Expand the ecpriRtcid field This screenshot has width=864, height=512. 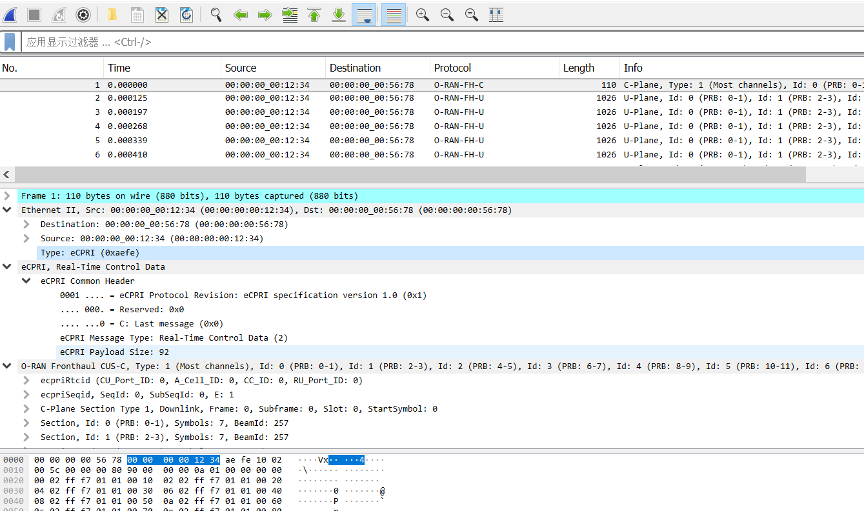[26, 380]
